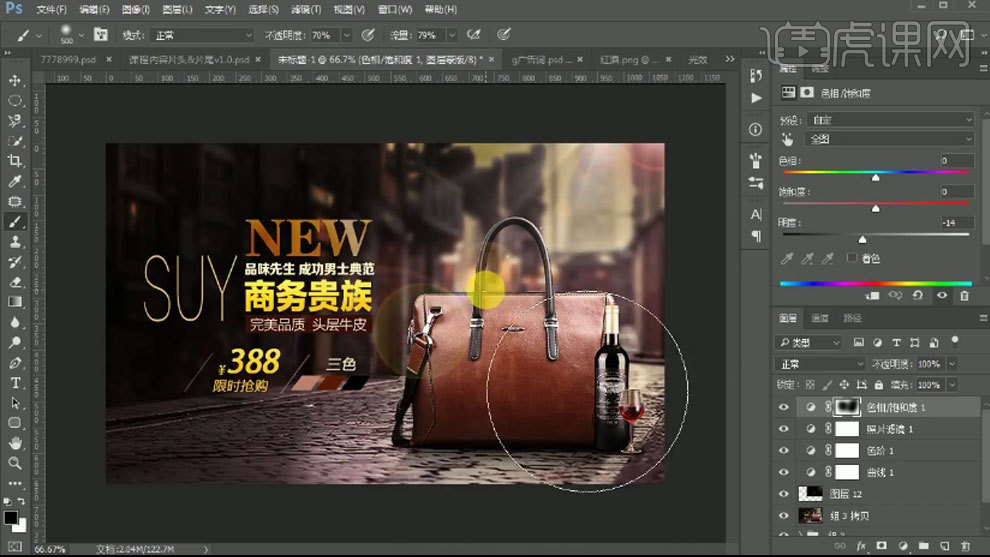990x557 pixels.
Task: Select the Eraser tool
Action: click(15, 282)
